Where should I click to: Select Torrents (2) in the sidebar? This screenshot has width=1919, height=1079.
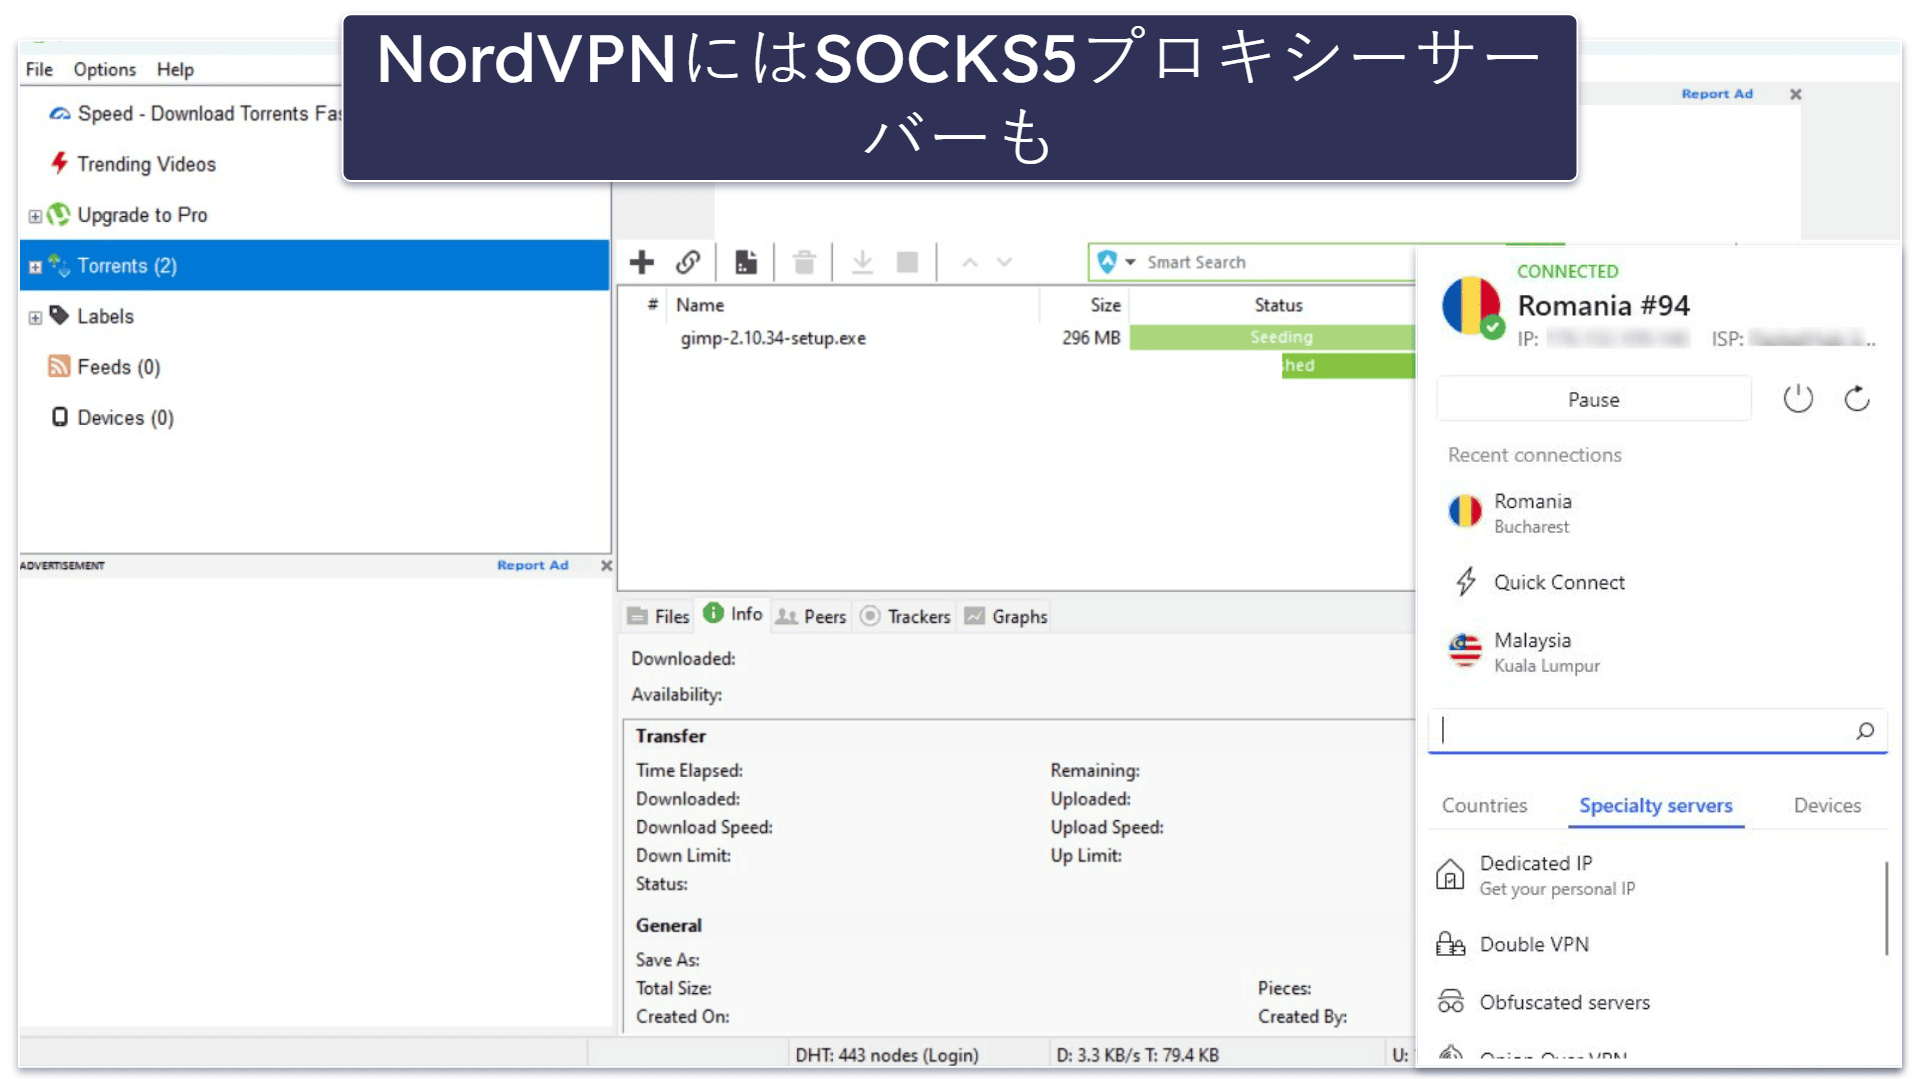[x=314, y=266]
